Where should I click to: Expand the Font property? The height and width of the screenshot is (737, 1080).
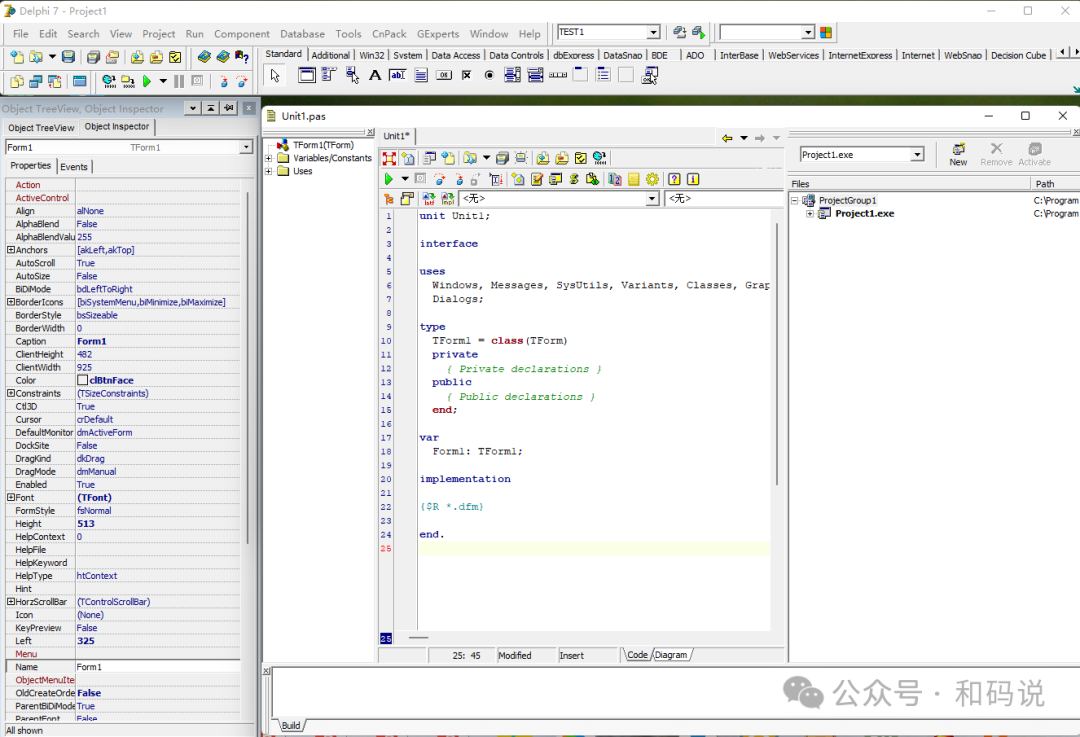[11, 497]
